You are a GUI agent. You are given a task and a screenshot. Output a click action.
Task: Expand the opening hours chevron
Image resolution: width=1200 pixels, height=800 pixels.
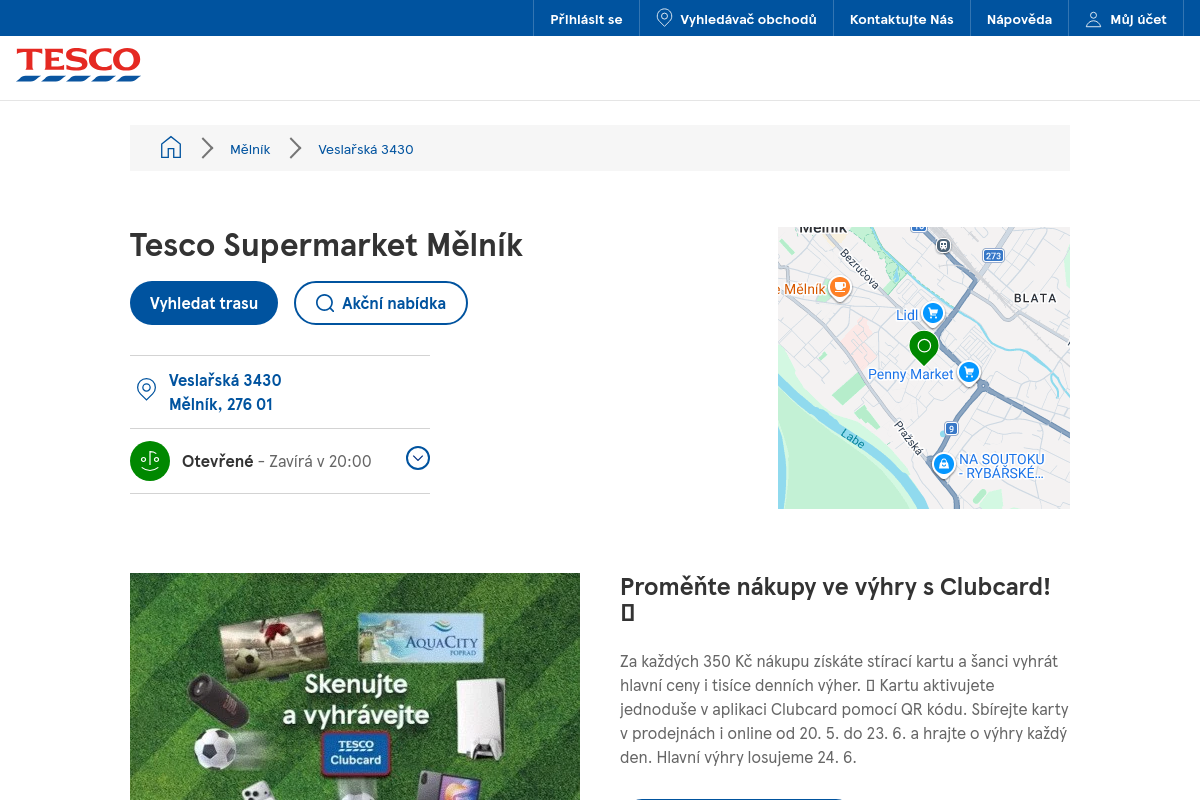pyautogui.click(x=418, y=458)
